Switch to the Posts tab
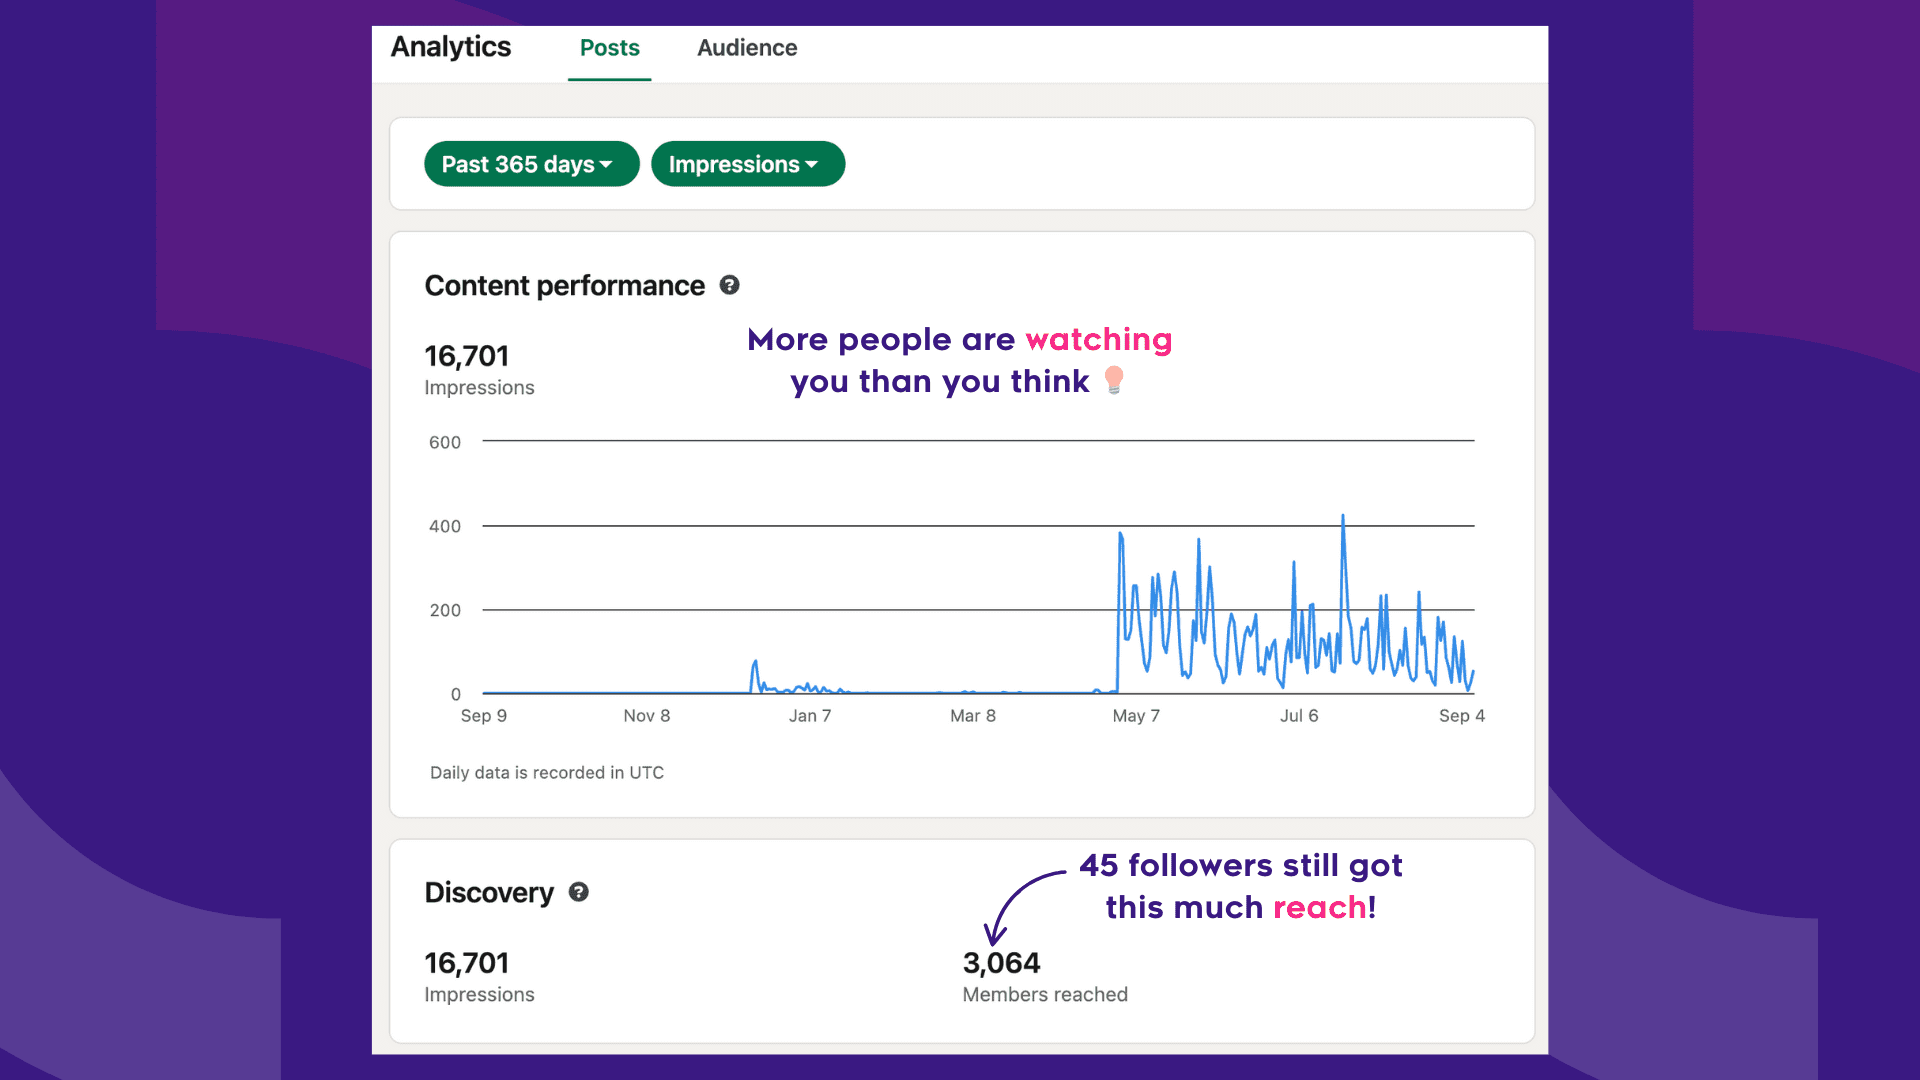 610,48
